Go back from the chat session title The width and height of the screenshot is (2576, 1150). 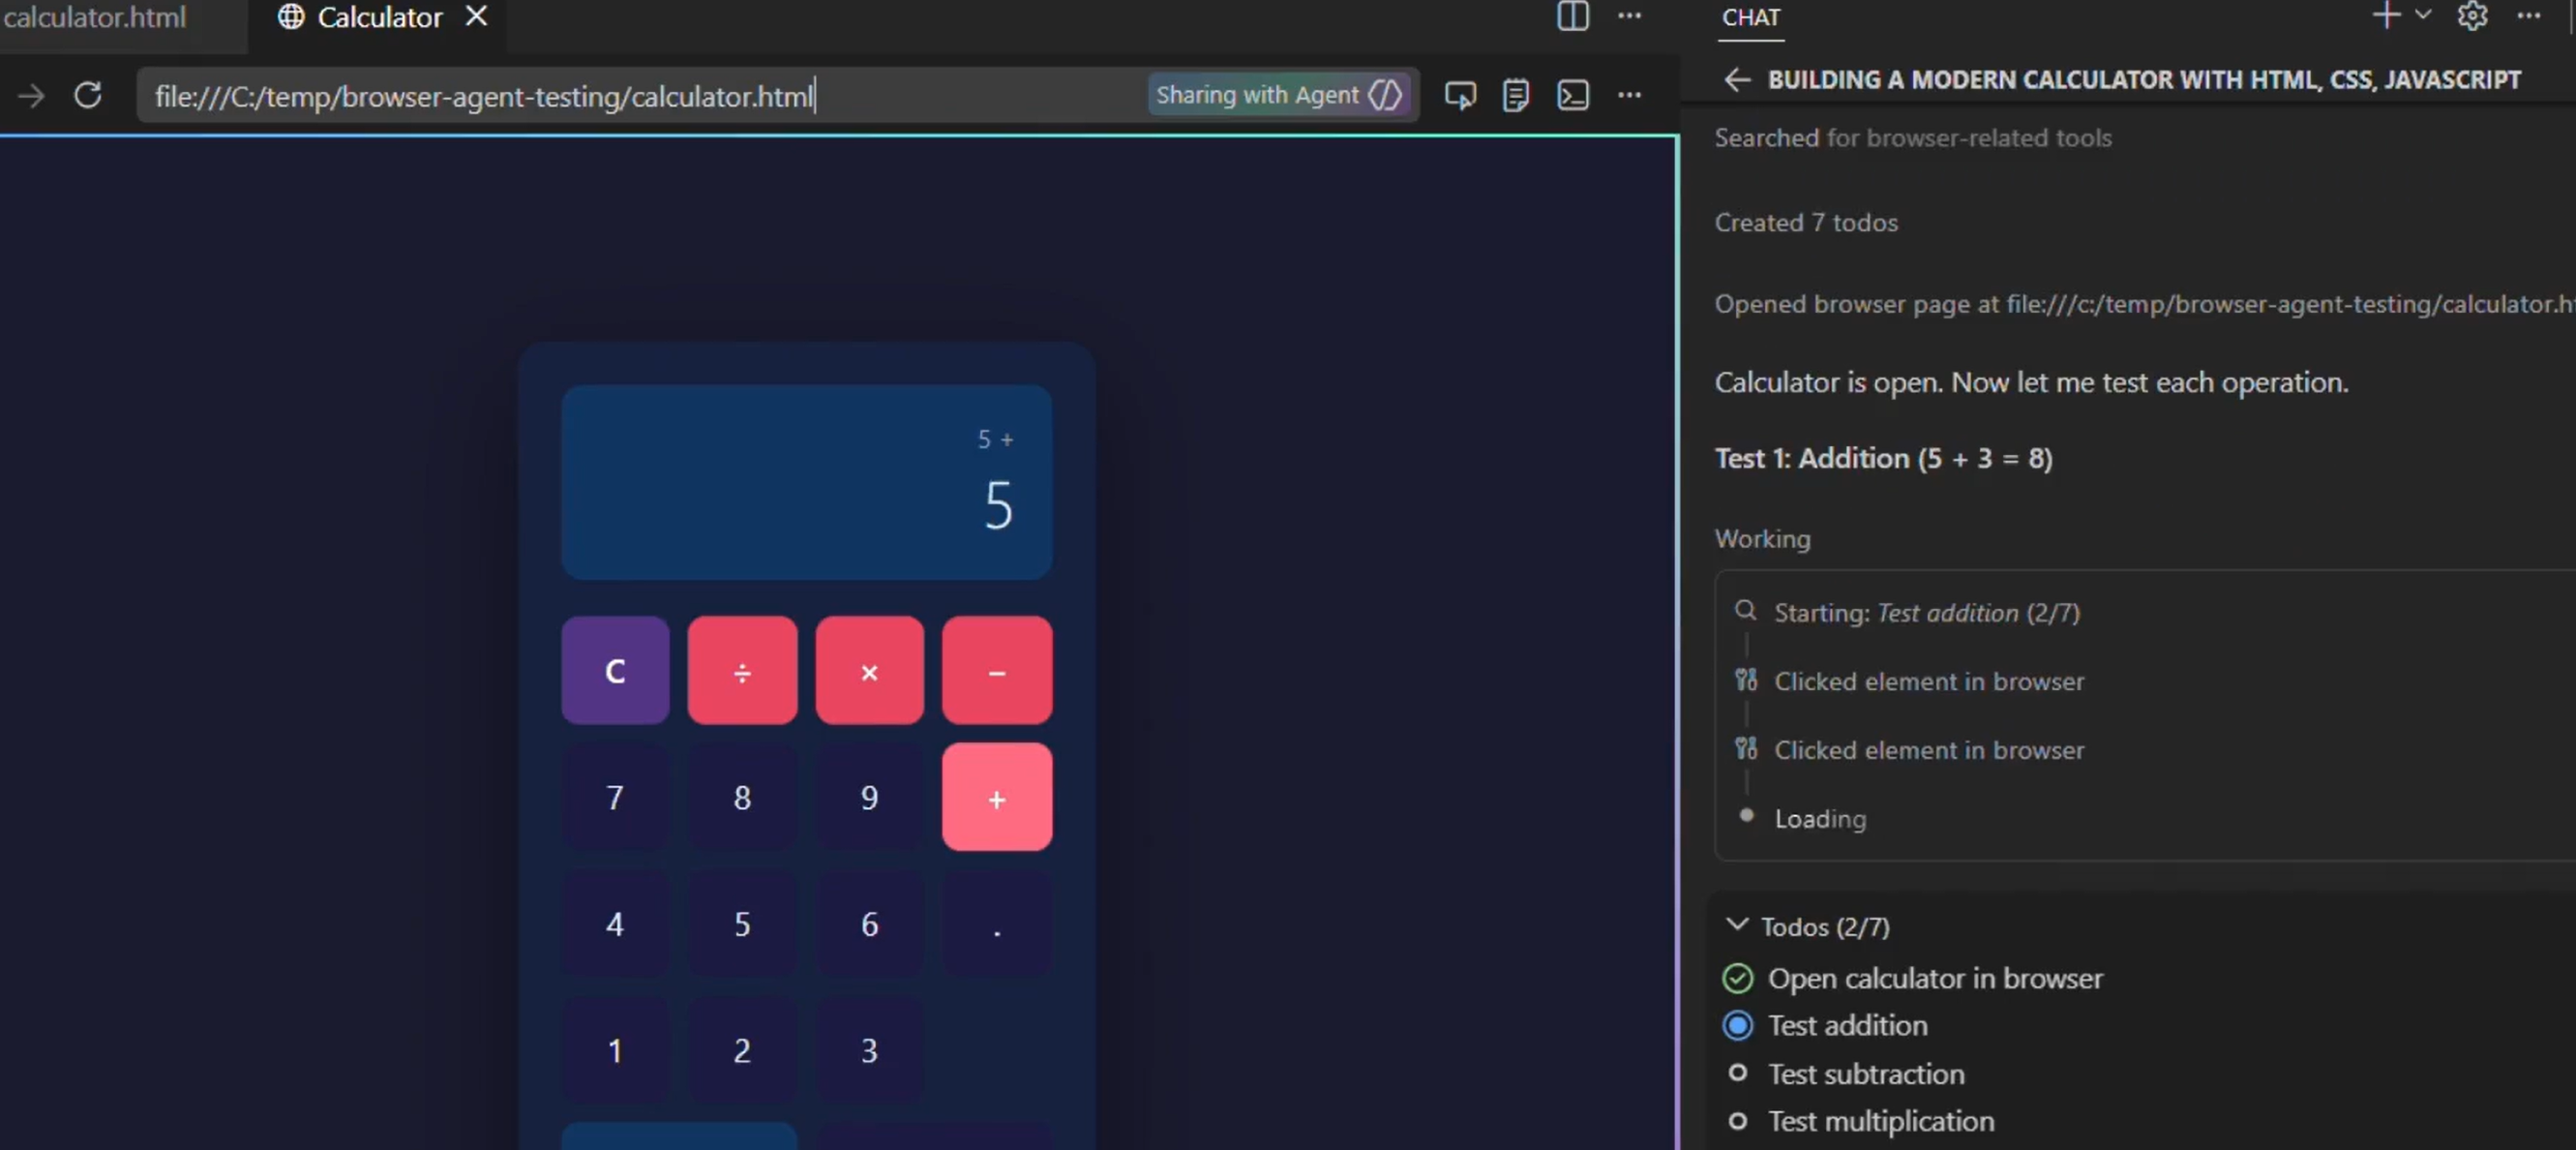(1737, 80)
